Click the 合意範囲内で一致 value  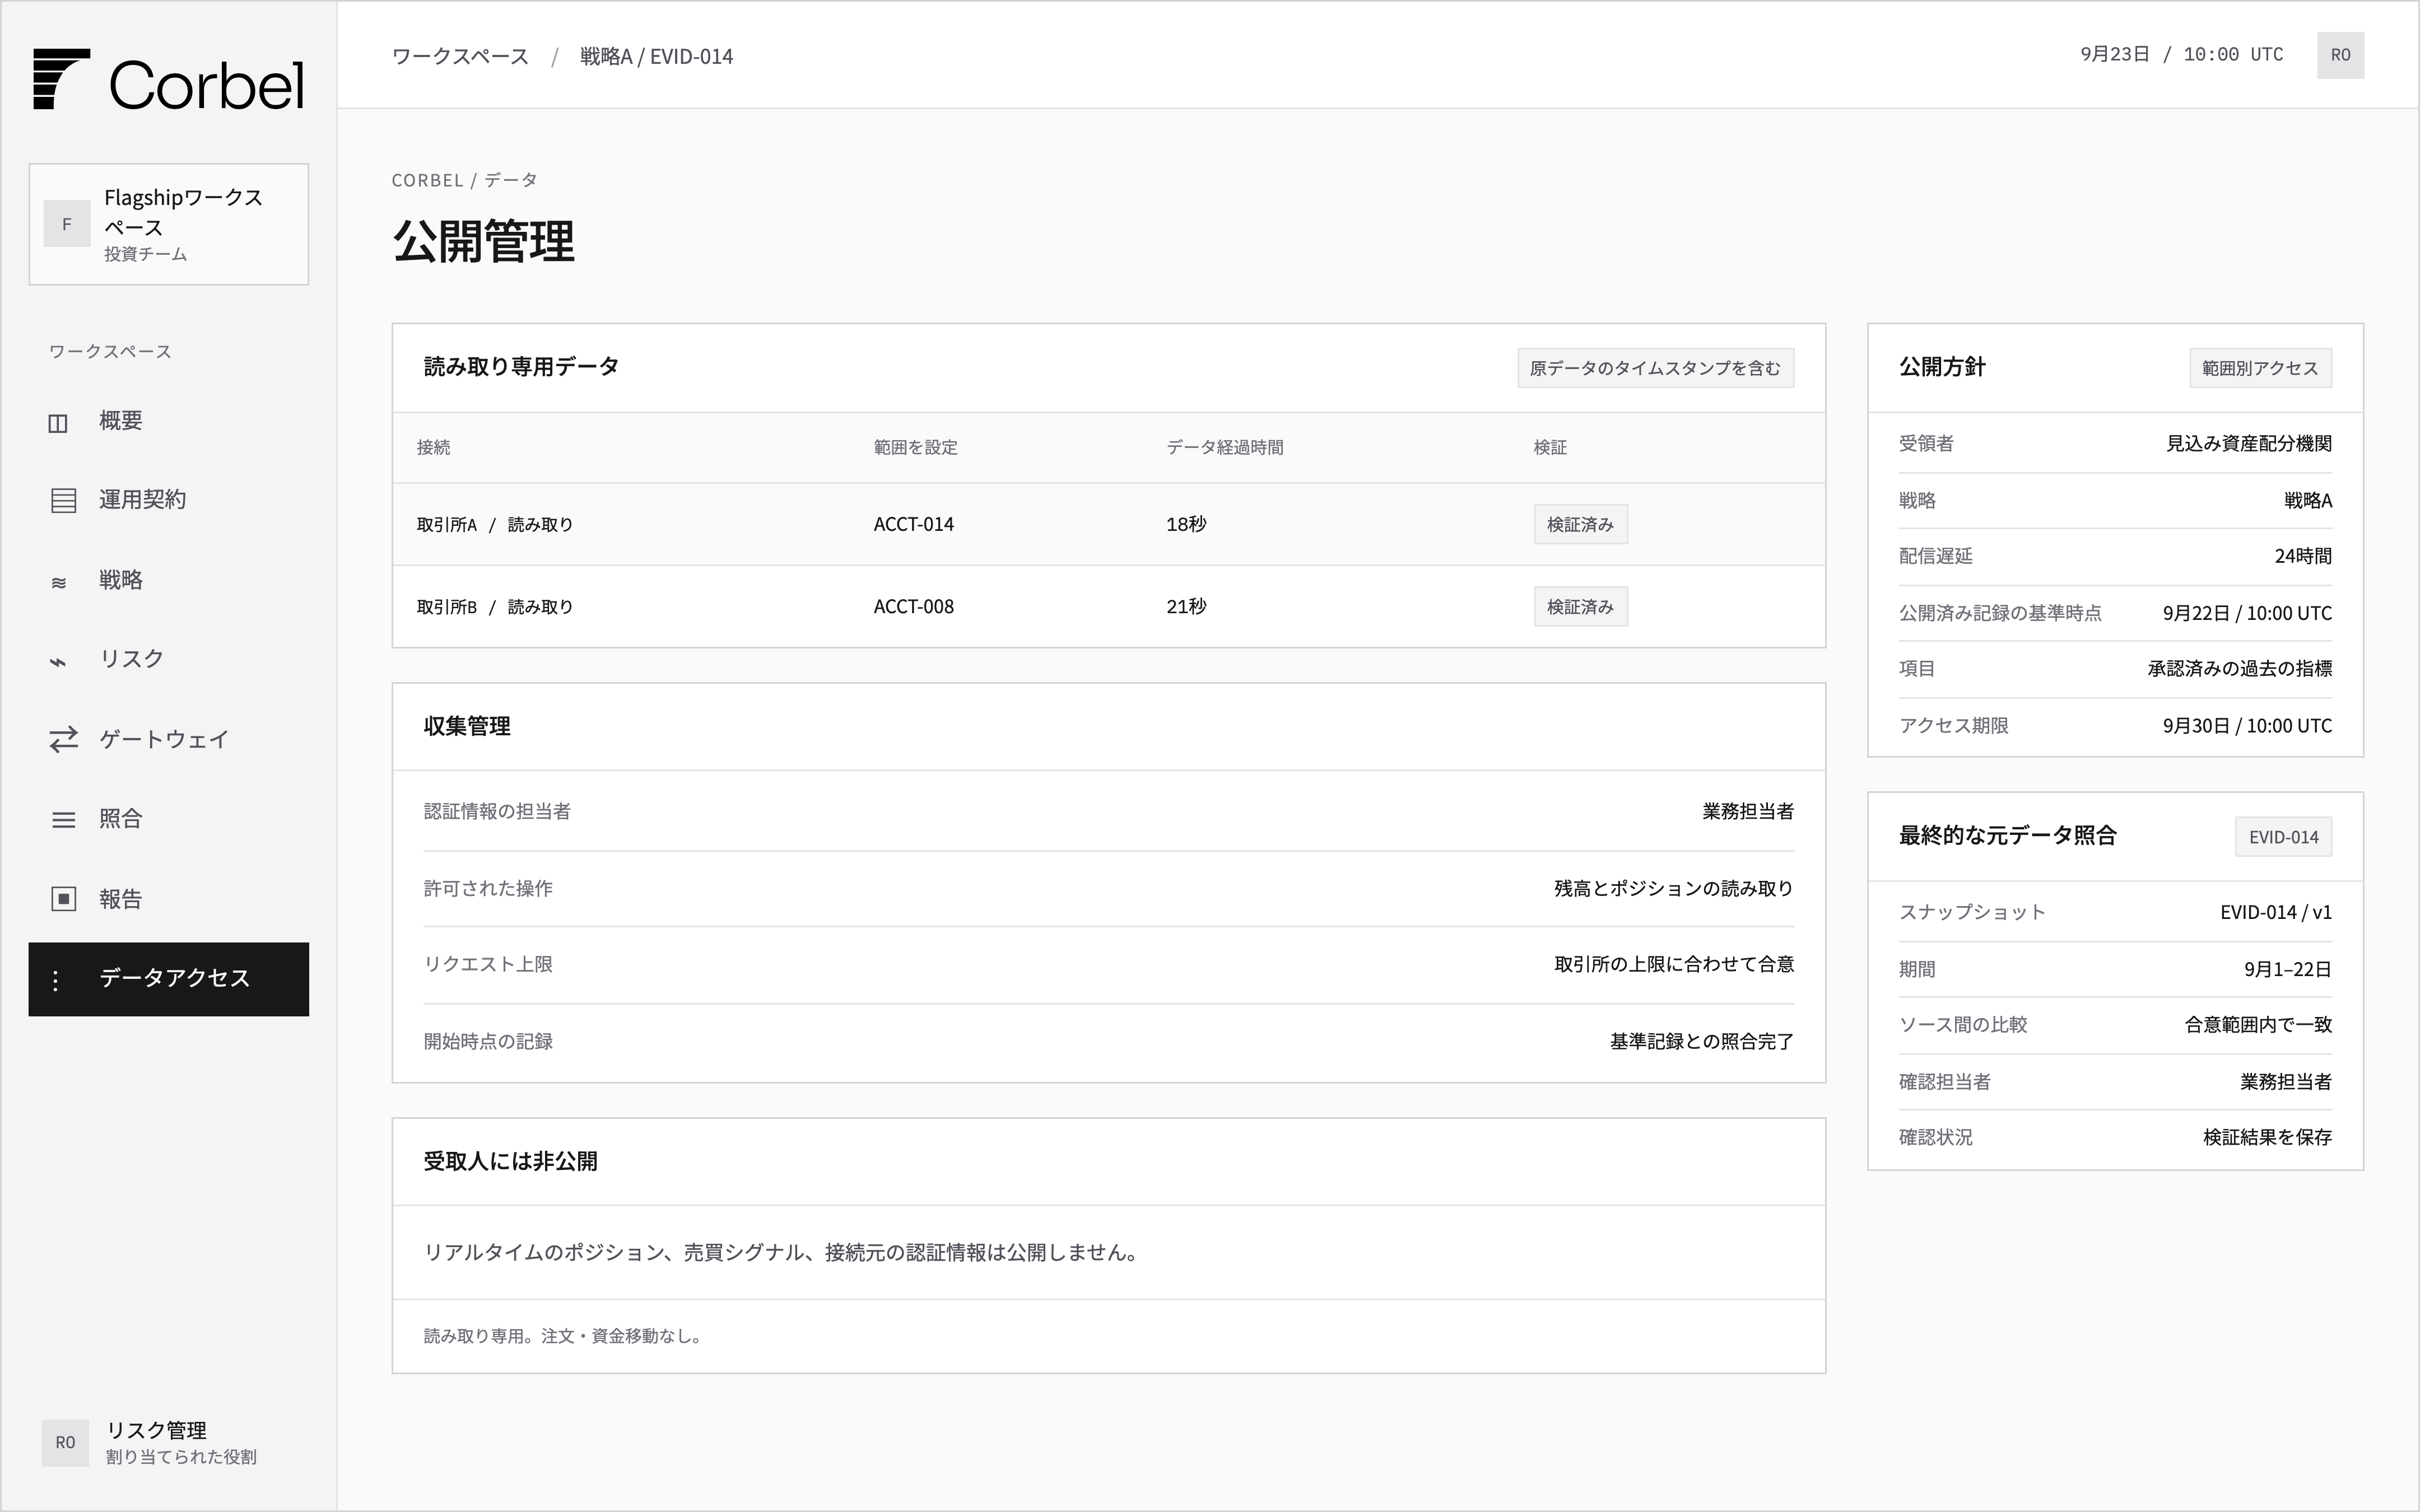click(x=2258, y=1025)
